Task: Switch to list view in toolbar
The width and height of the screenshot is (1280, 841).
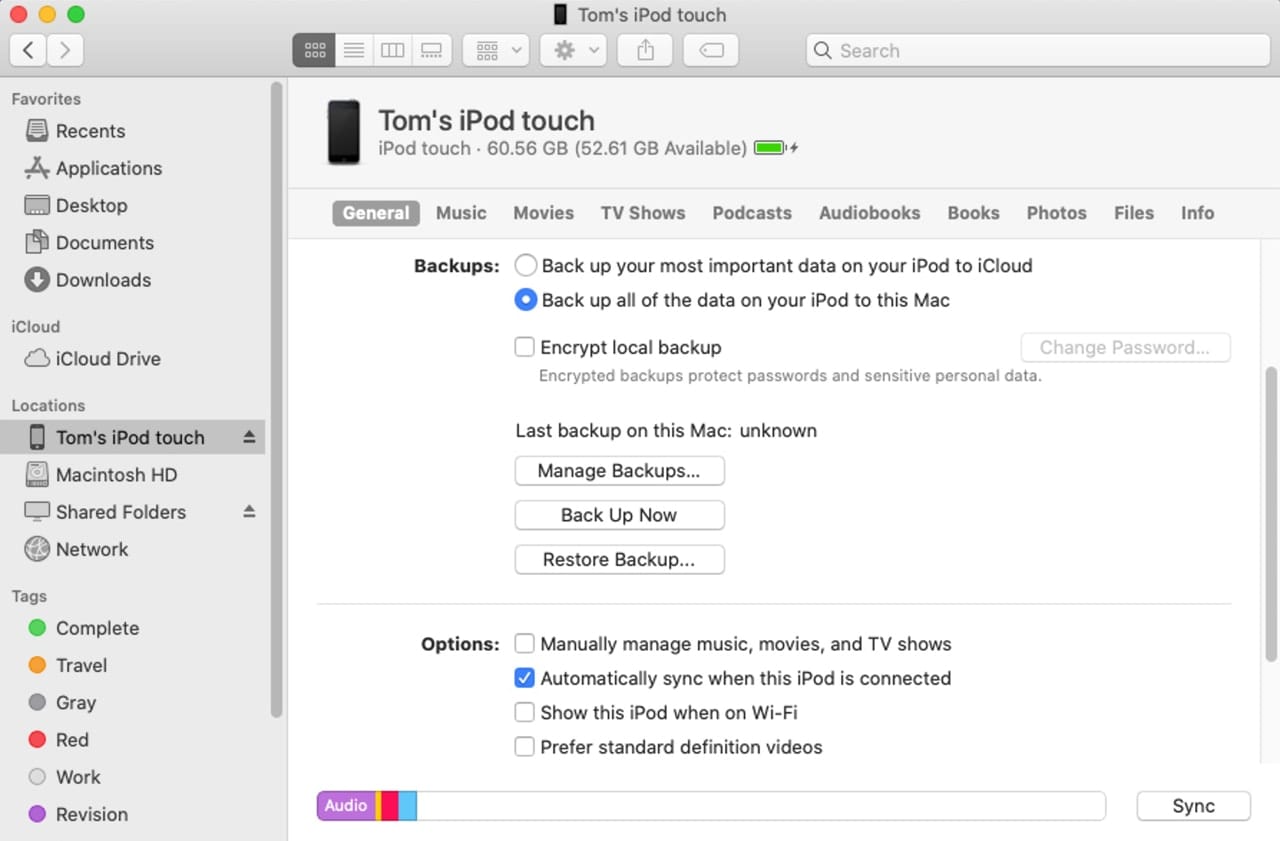Action: click(353, 50)
